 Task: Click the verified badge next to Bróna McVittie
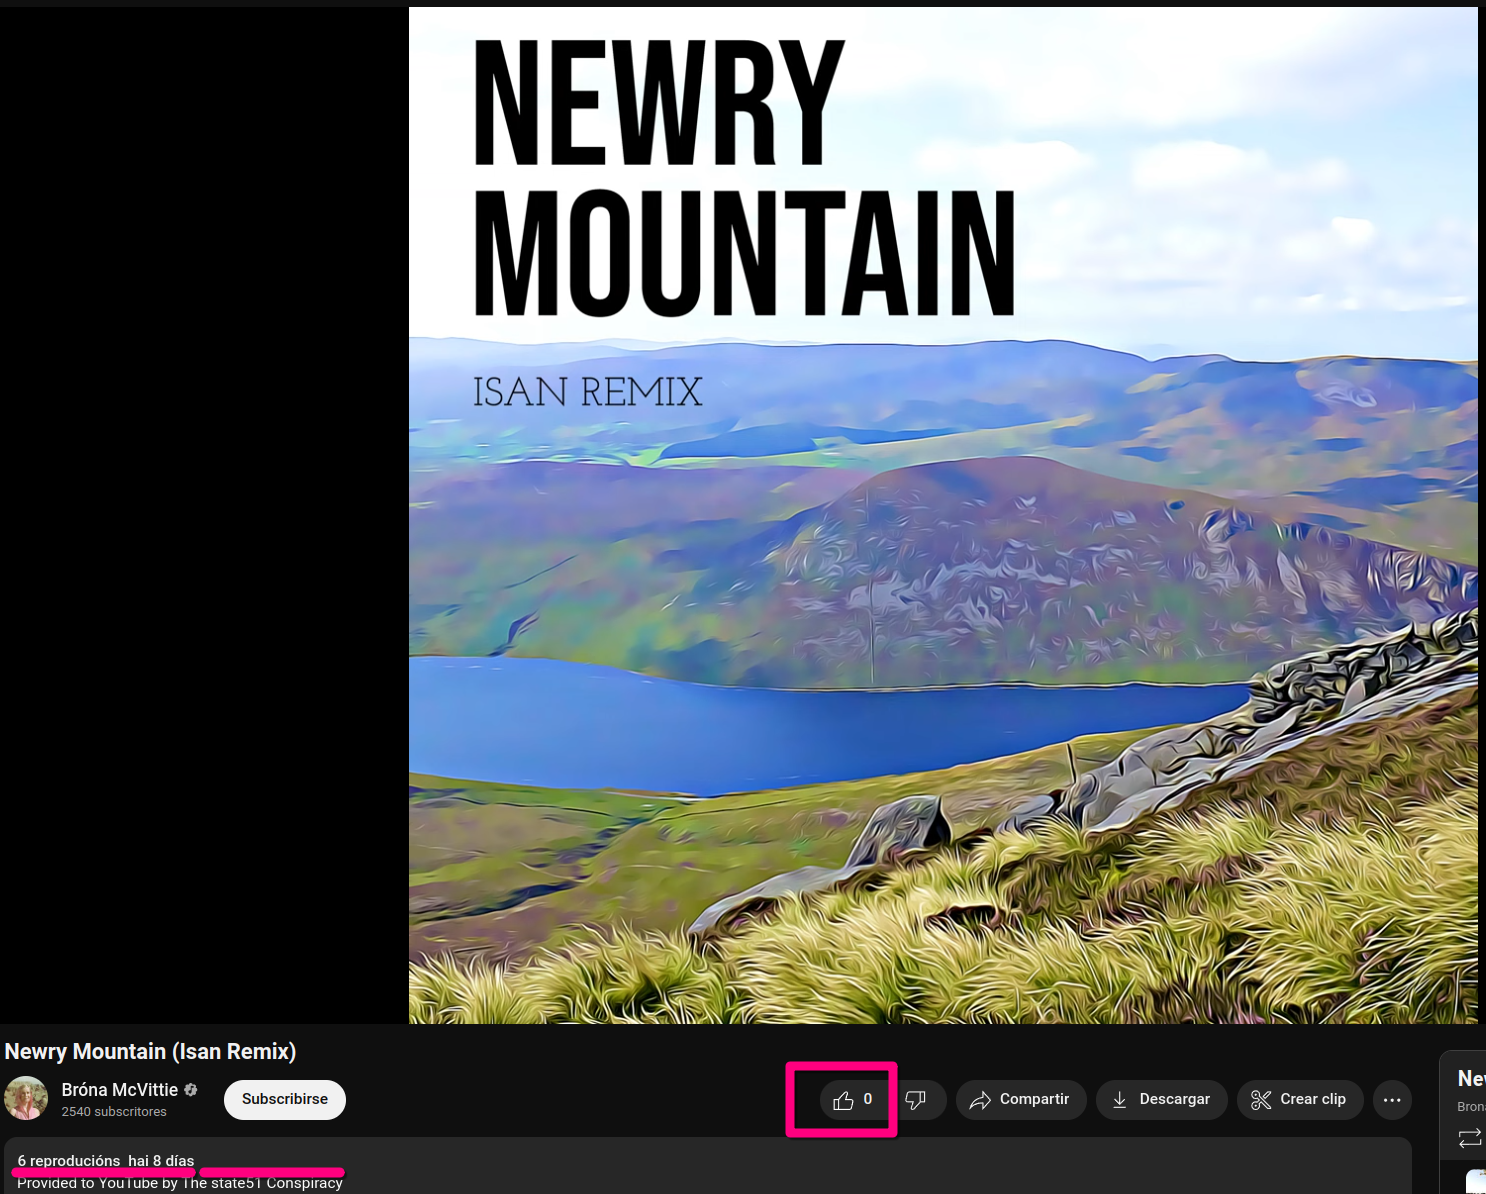pos(191,1090)
